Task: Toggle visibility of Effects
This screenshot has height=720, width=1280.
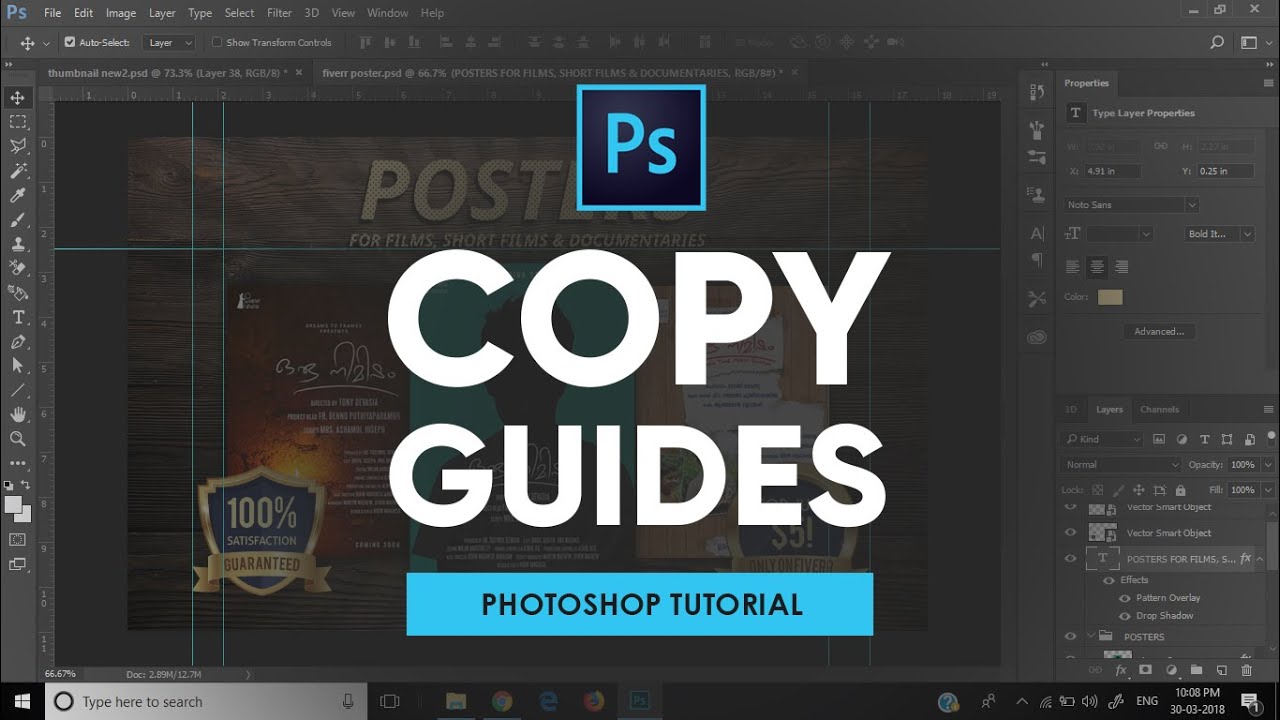Action: coord(1108,580)
